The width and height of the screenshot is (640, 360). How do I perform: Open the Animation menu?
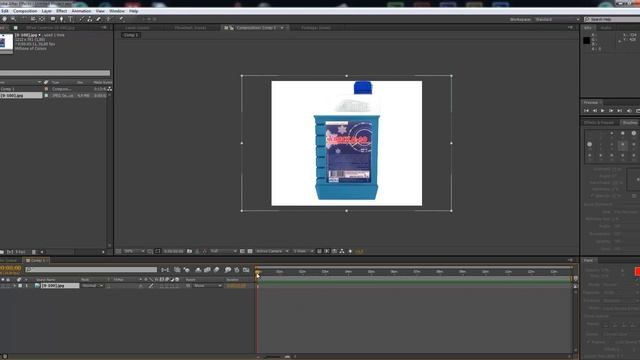coord(81,11)
